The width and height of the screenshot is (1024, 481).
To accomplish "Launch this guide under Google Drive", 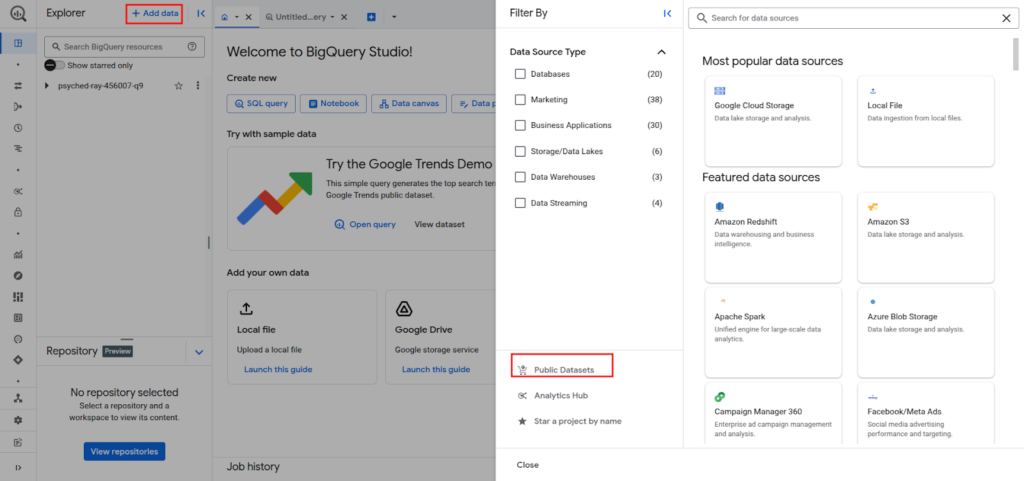I will [436, 369].
